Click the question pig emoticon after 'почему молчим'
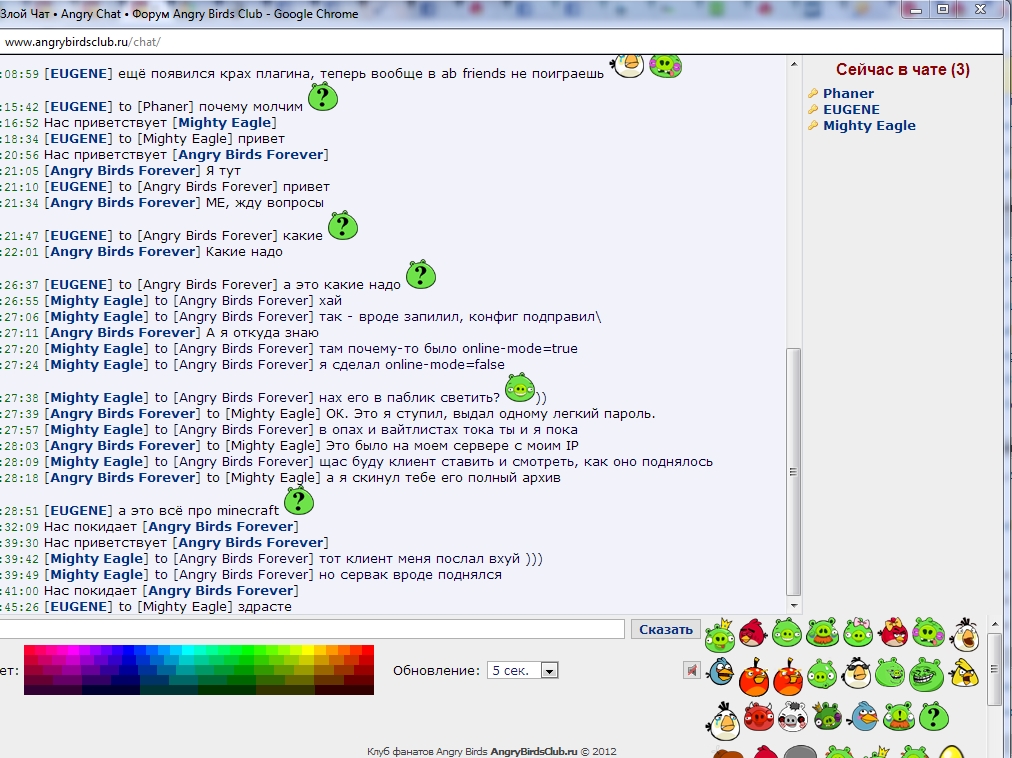The width and height of the screenshot is (1012, 758). click(x=323, y=97)
